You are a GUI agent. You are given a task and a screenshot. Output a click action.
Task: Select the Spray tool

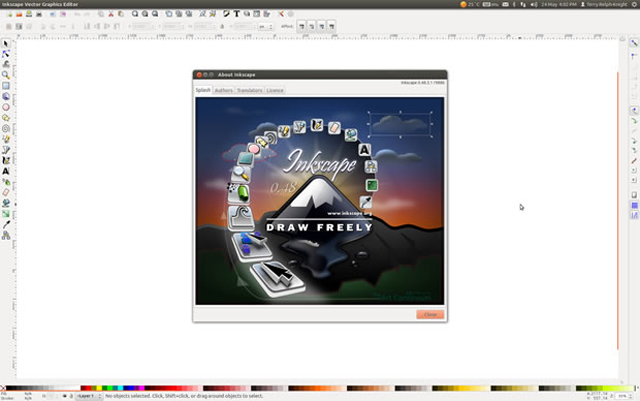pos(6,182)
